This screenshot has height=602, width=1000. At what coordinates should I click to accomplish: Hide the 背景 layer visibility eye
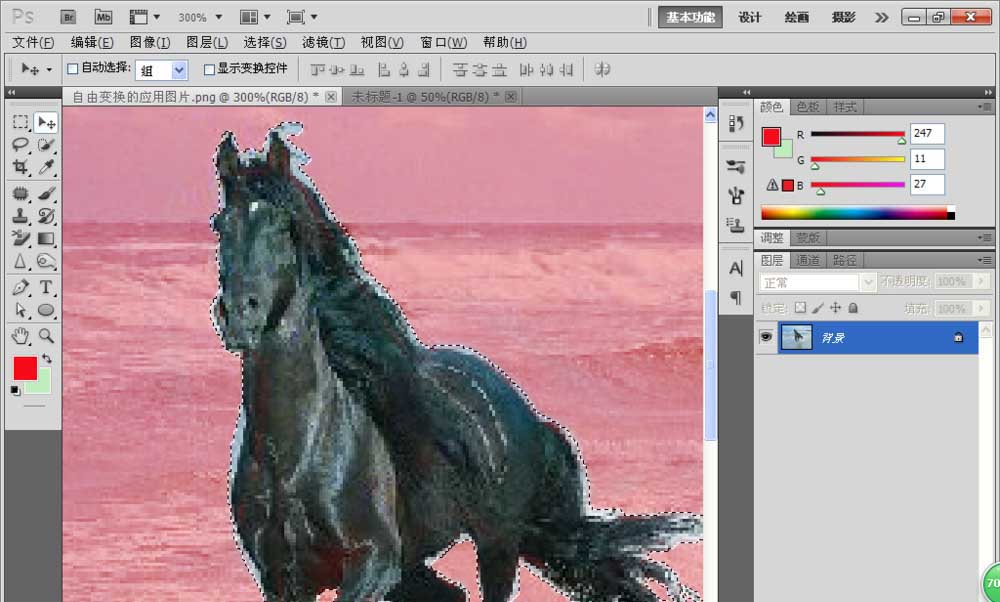pos(765,337)
